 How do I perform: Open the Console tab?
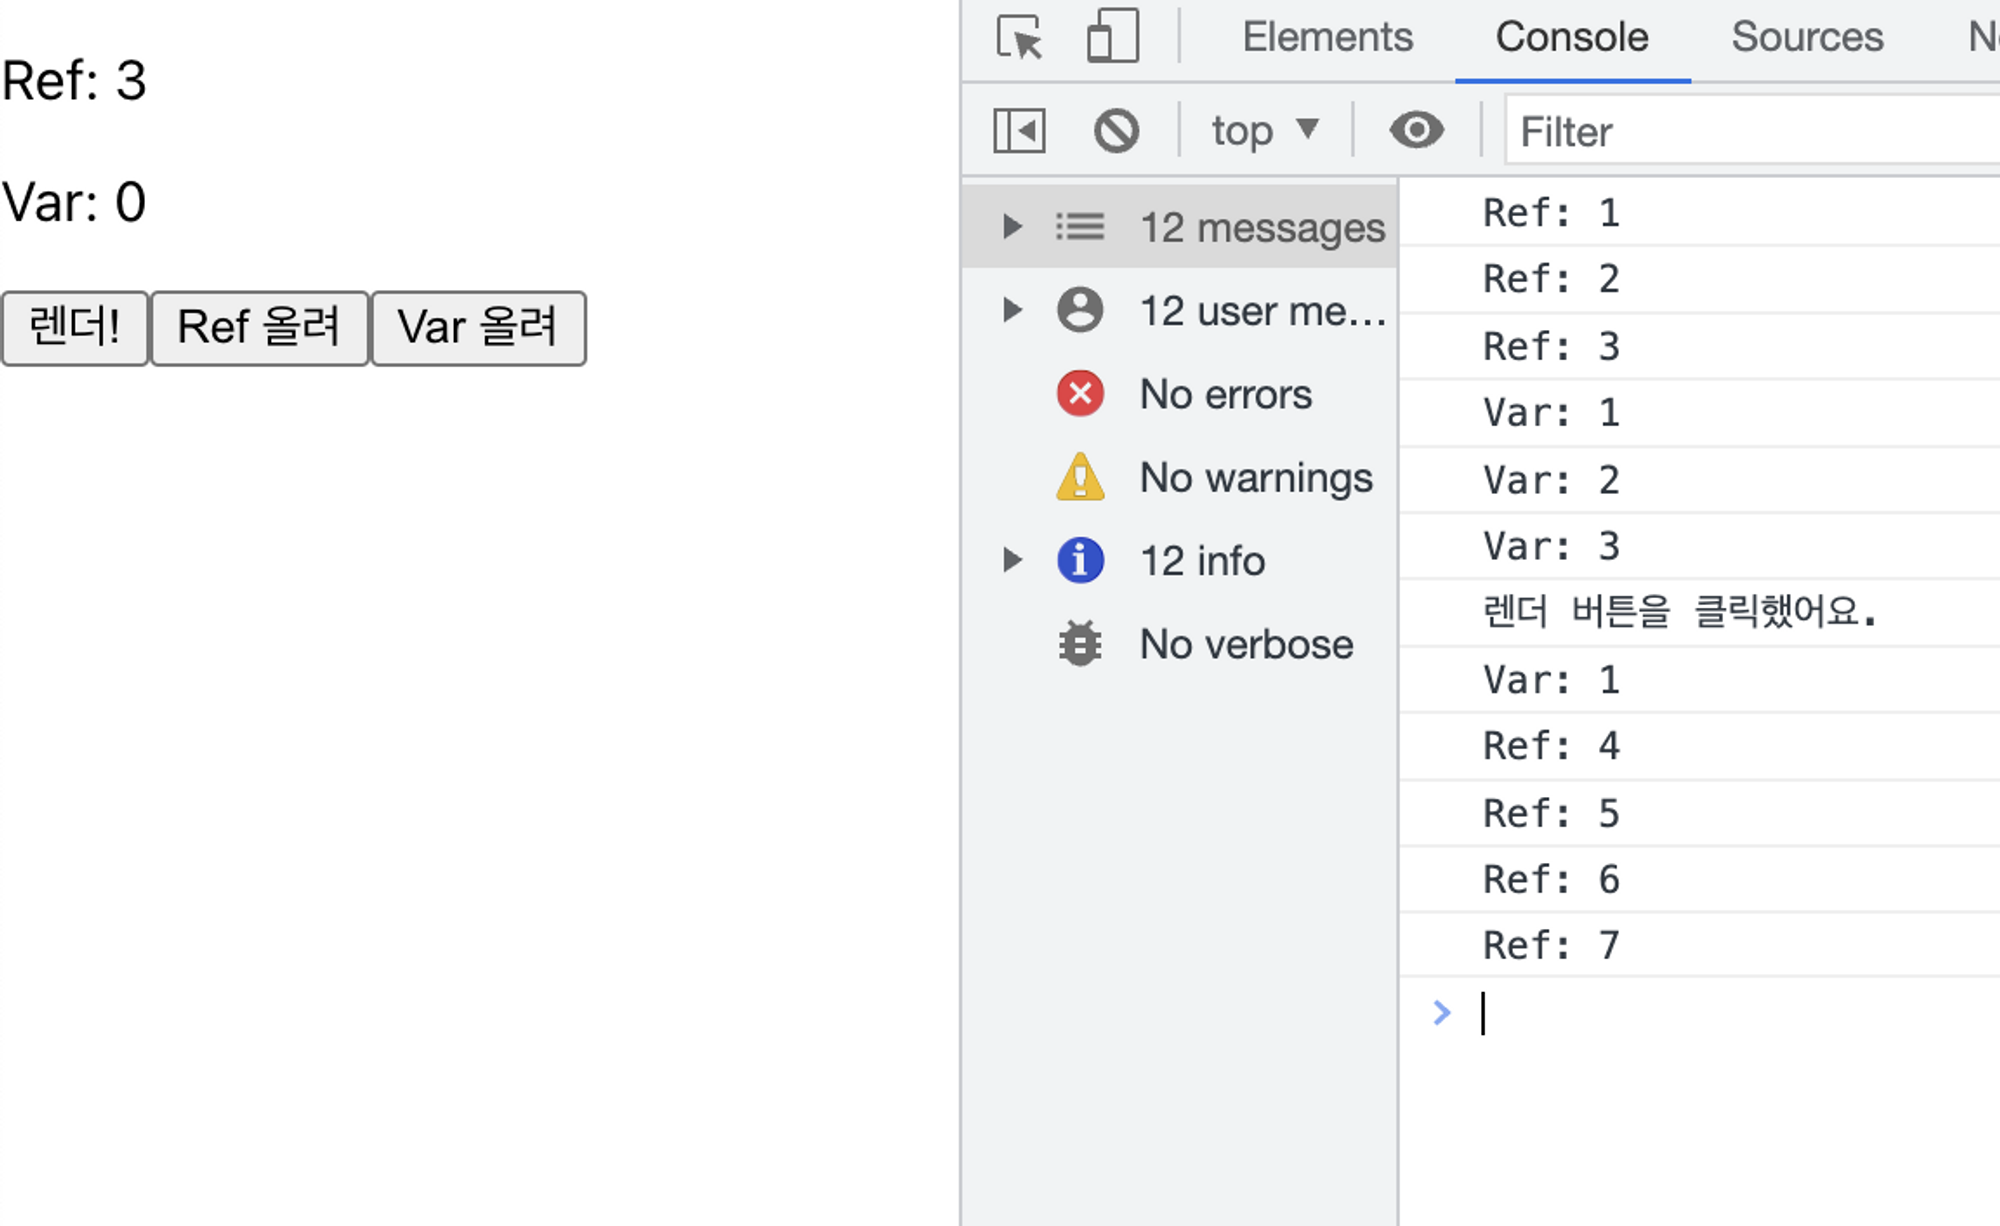pyautogui.click(x=1571, y=38)
